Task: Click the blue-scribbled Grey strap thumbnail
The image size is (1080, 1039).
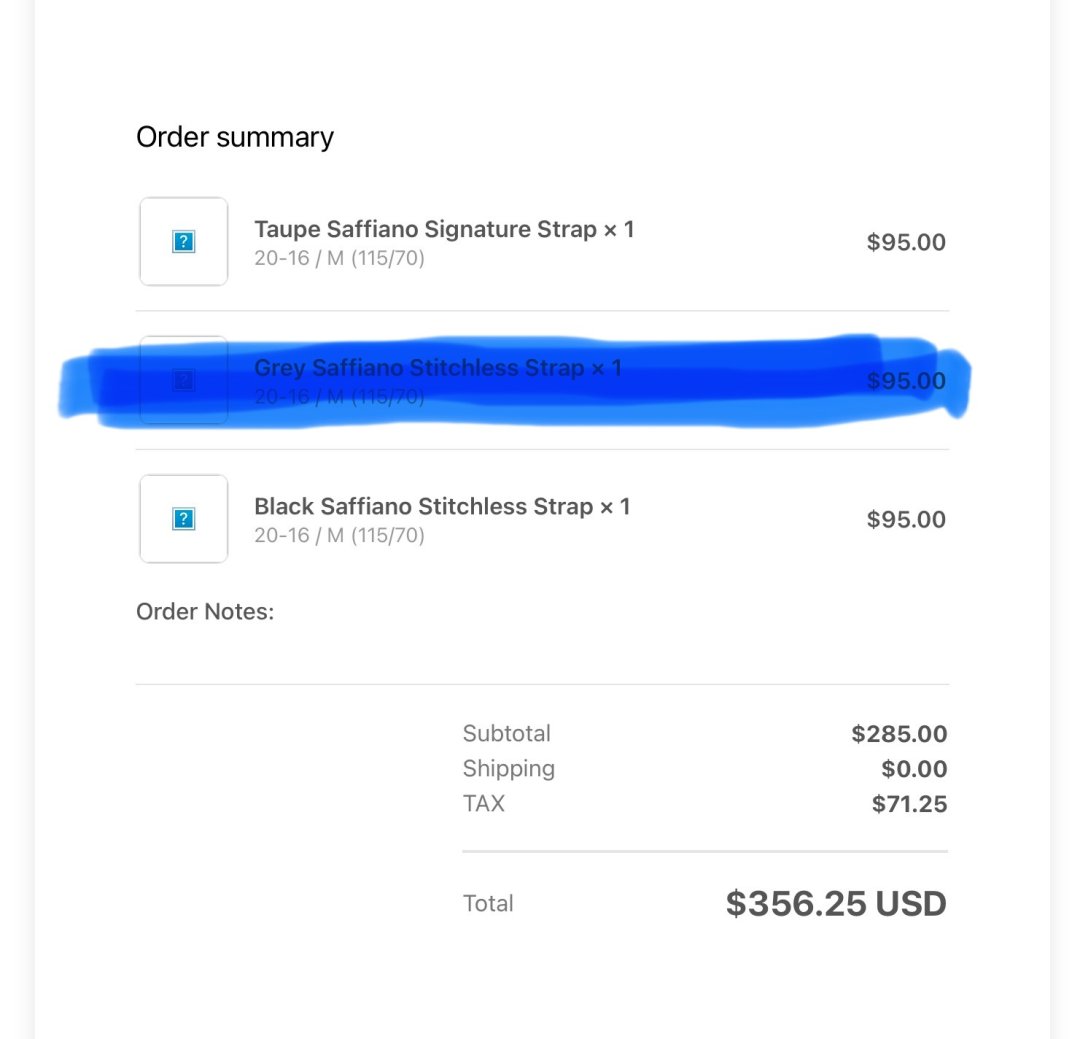Action: pyautogui.click(x=183, y=380)
